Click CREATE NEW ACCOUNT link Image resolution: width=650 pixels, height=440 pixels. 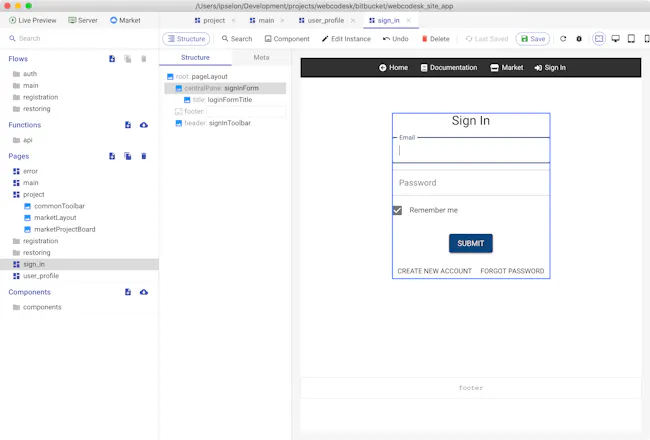tap(434, 271)
